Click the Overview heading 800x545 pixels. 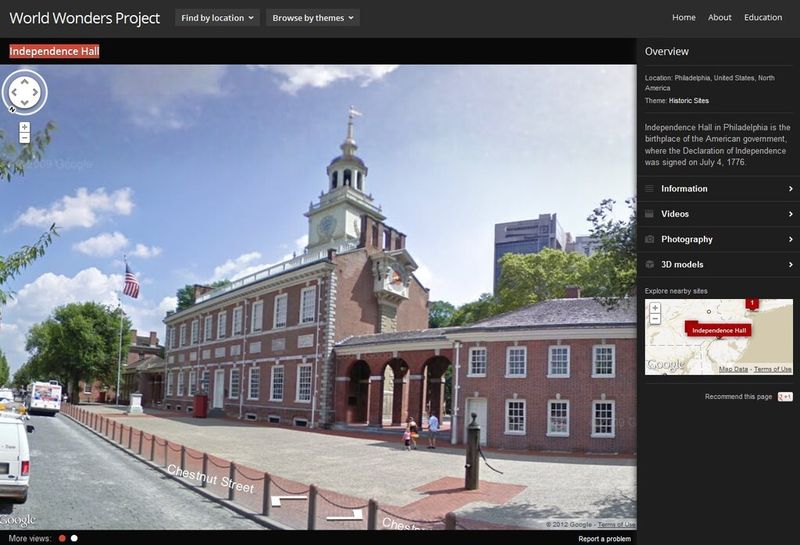[x=666, y=51]
